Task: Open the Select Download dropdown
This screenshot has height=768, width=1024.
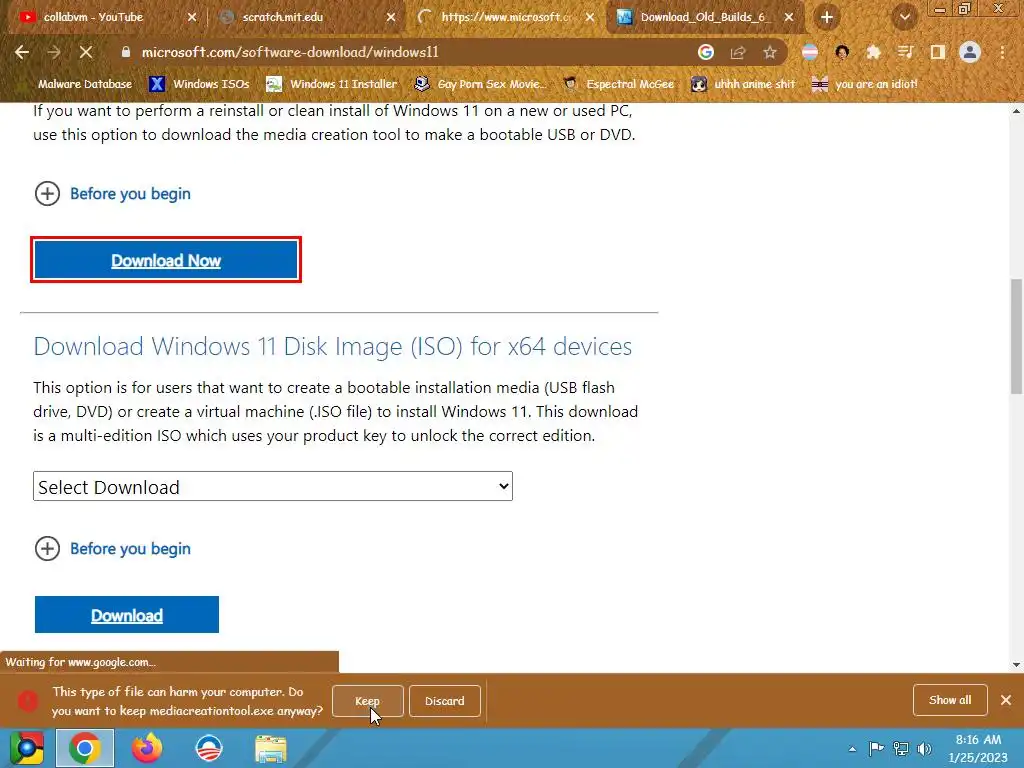Action: tap(273, 487)
